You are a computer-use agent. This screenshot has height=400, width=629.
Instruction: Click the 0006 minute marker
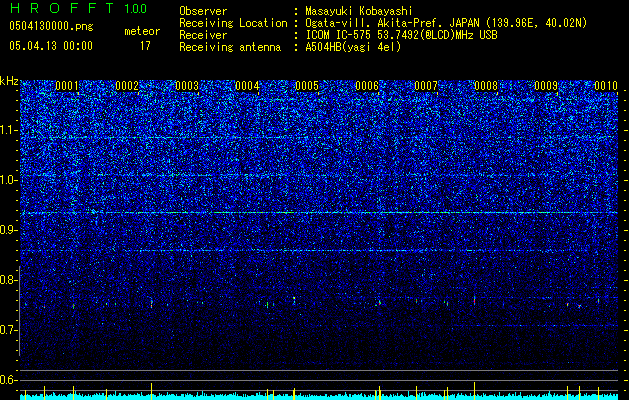[x=367, y=86]
